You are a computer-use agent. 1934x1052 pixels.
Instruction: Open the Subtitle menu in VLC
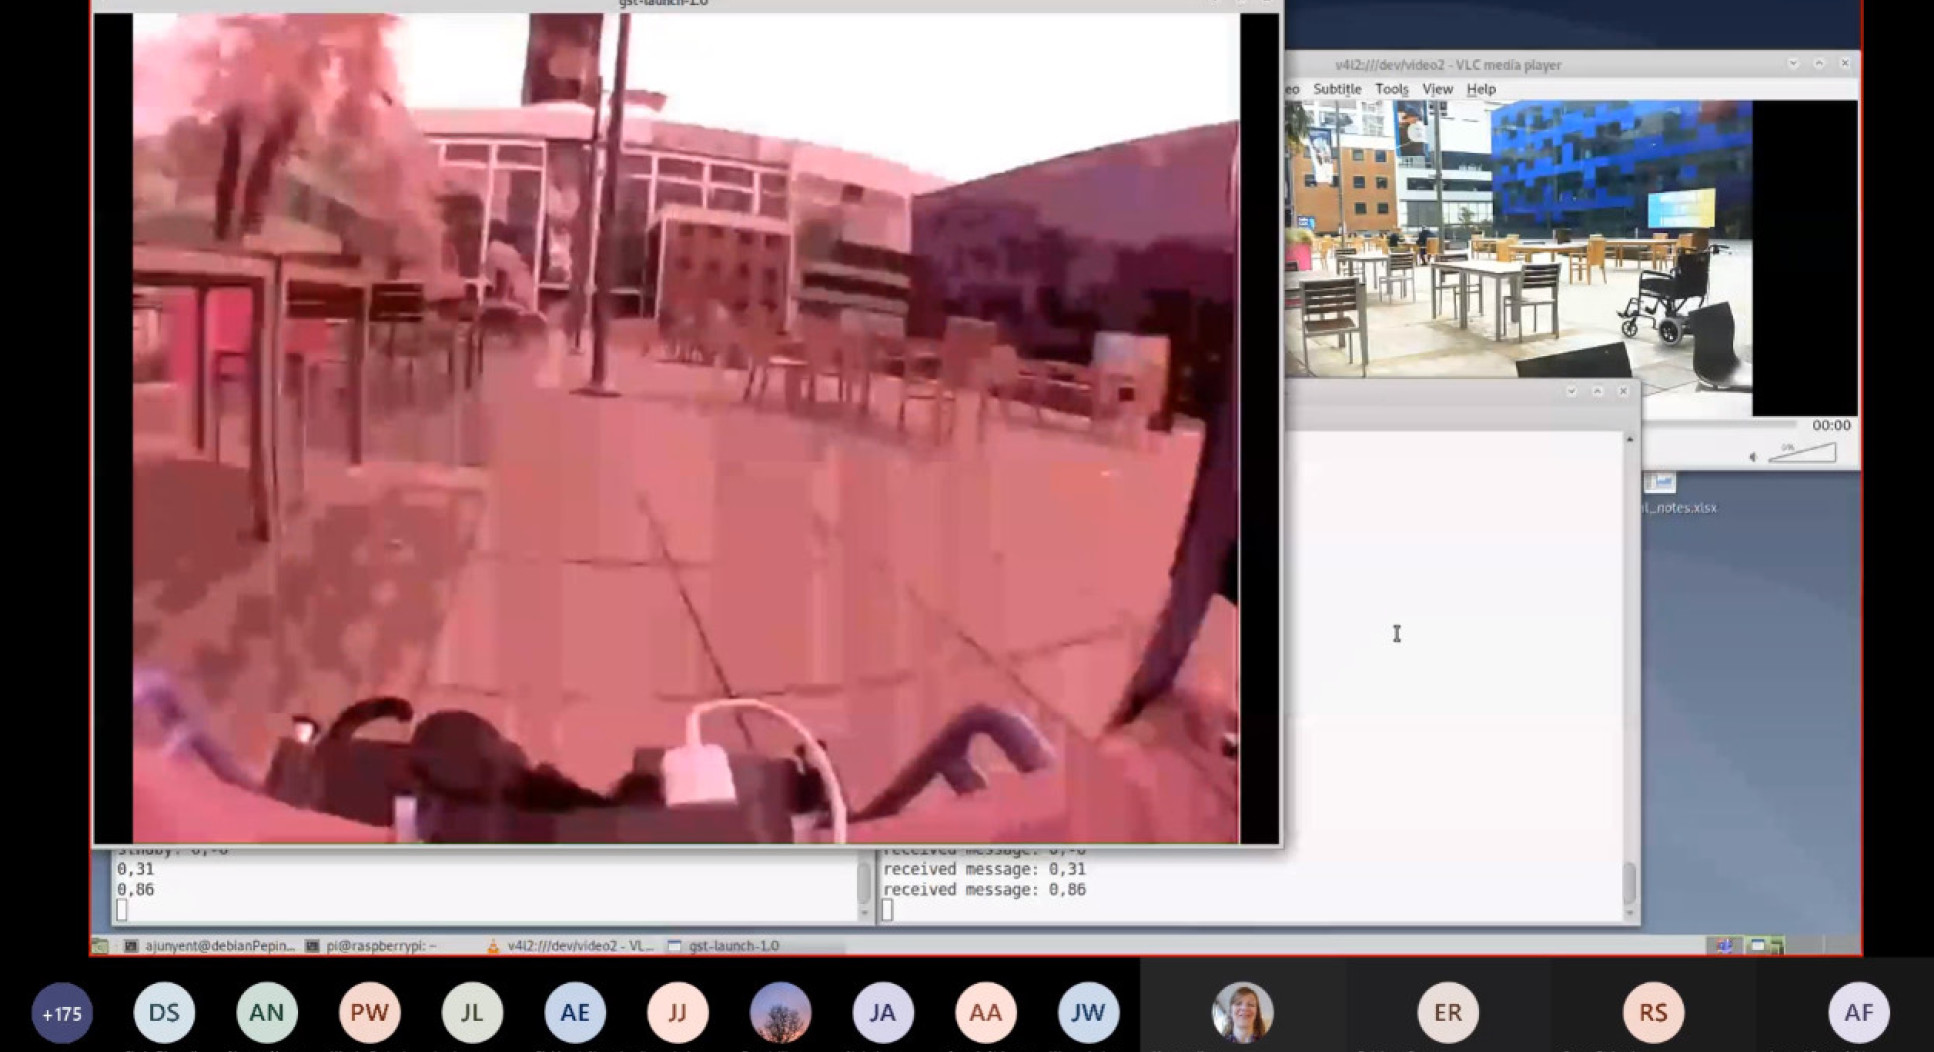click(1337, 89)
